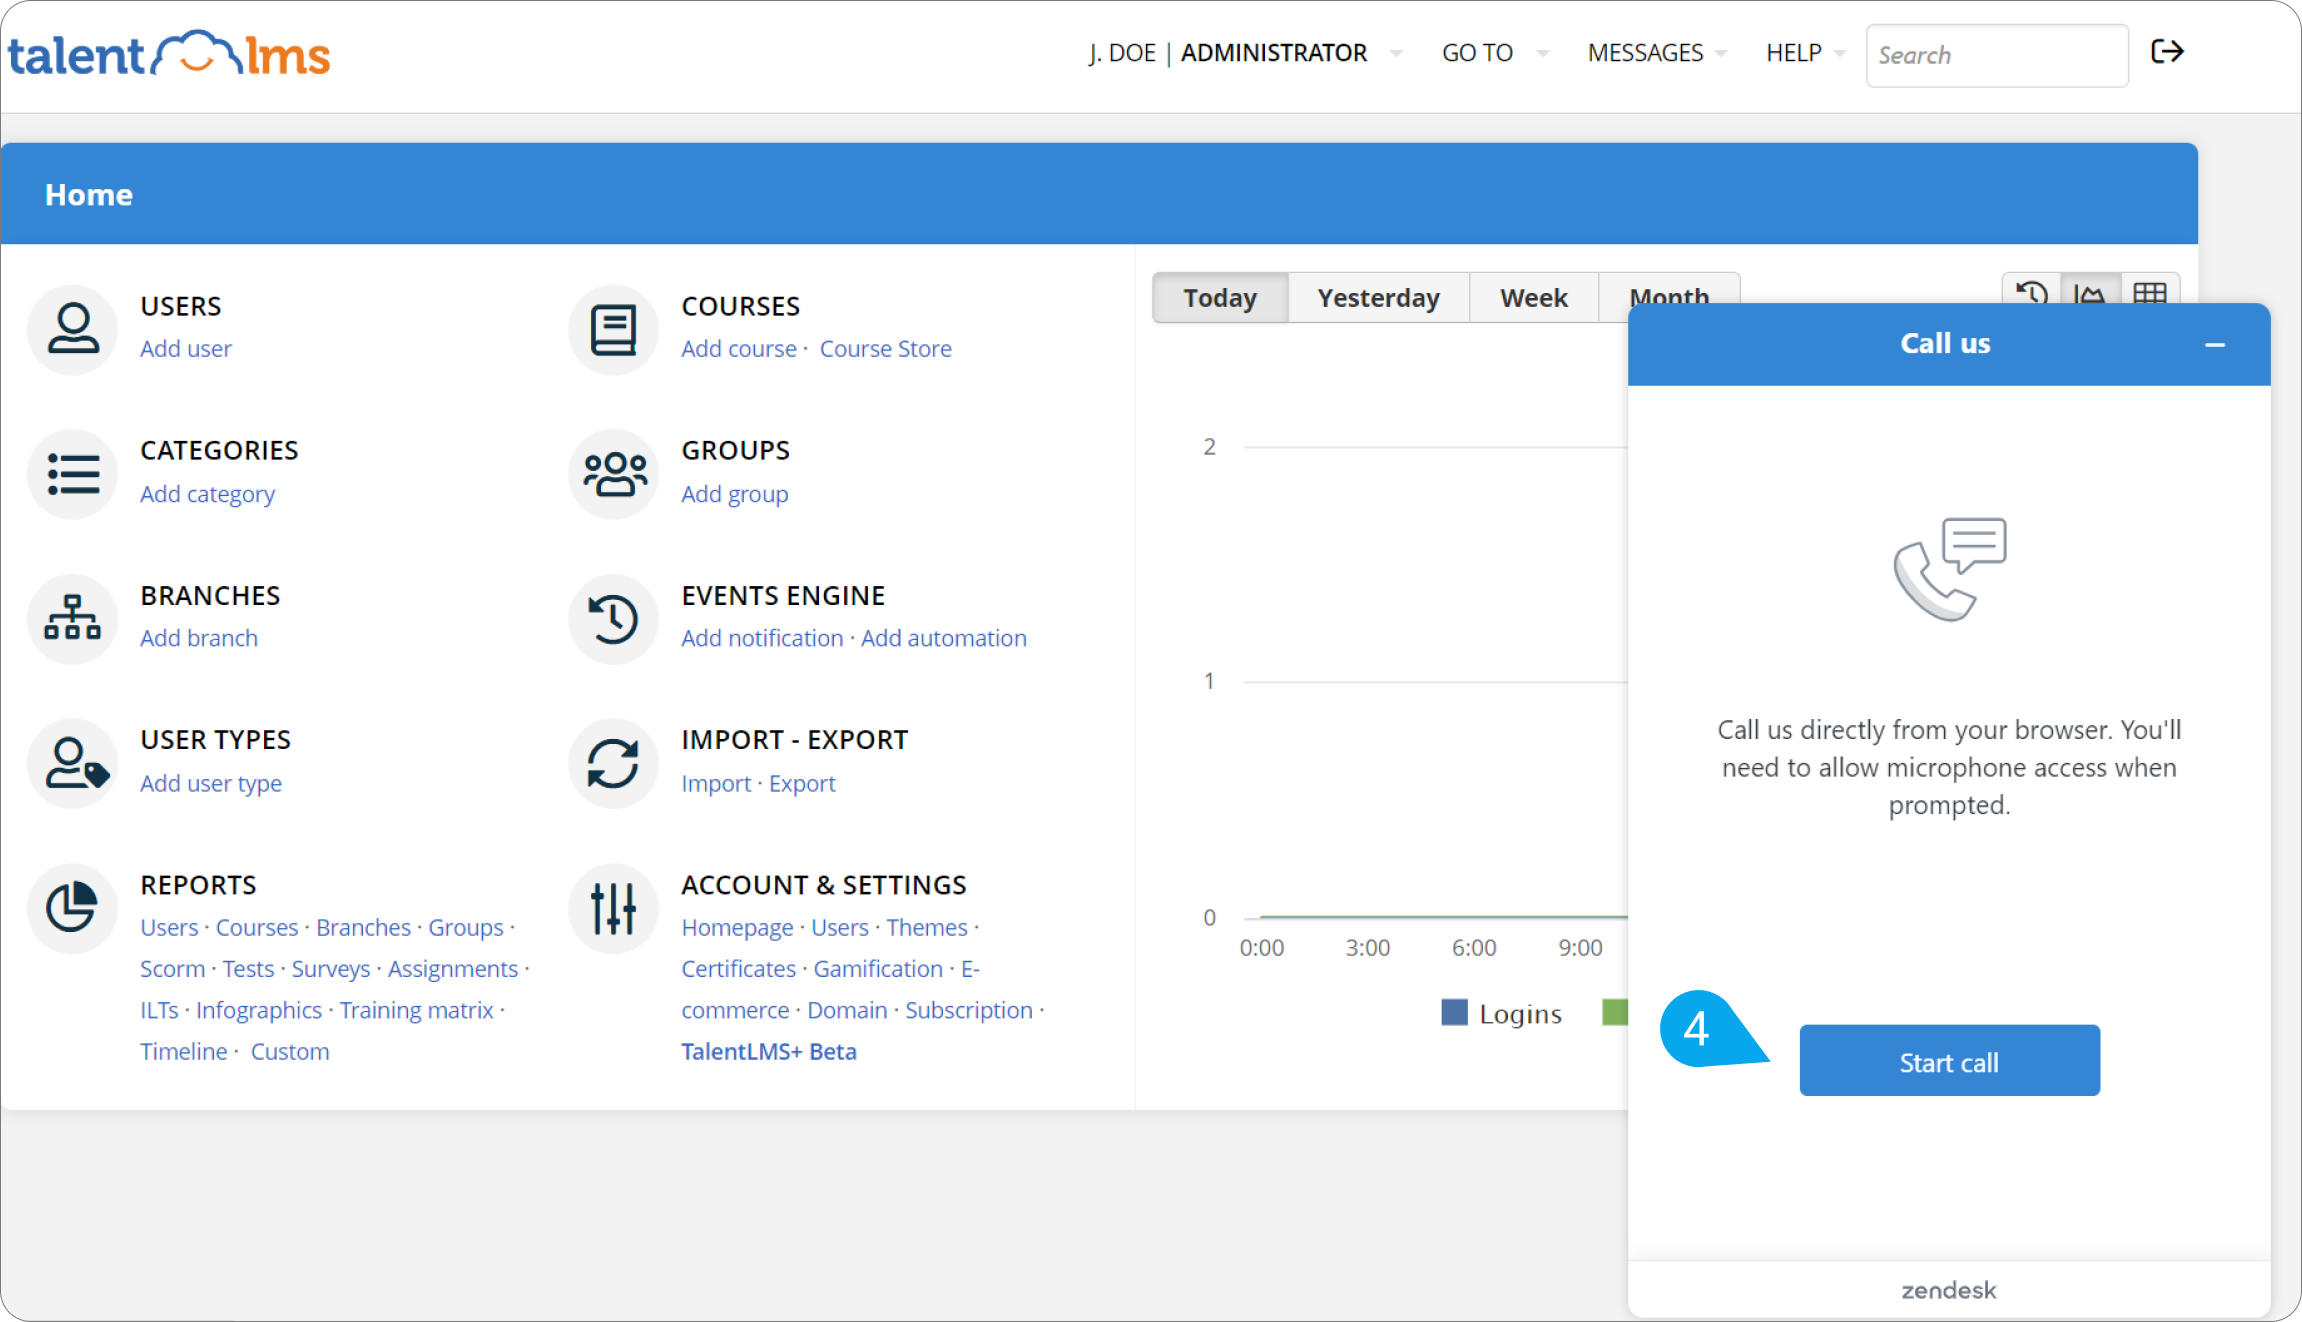Viewport: 2302px width, 1322px height.
Task: Open the Export link
Action: click(802, 783)
